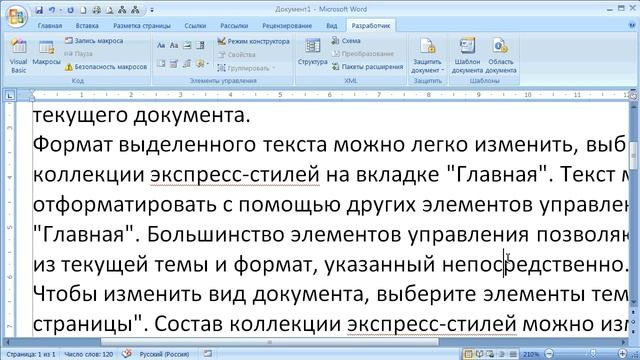640x360 pixels.
Task: Switch to Print Layout view
Action: pos(469,354)
